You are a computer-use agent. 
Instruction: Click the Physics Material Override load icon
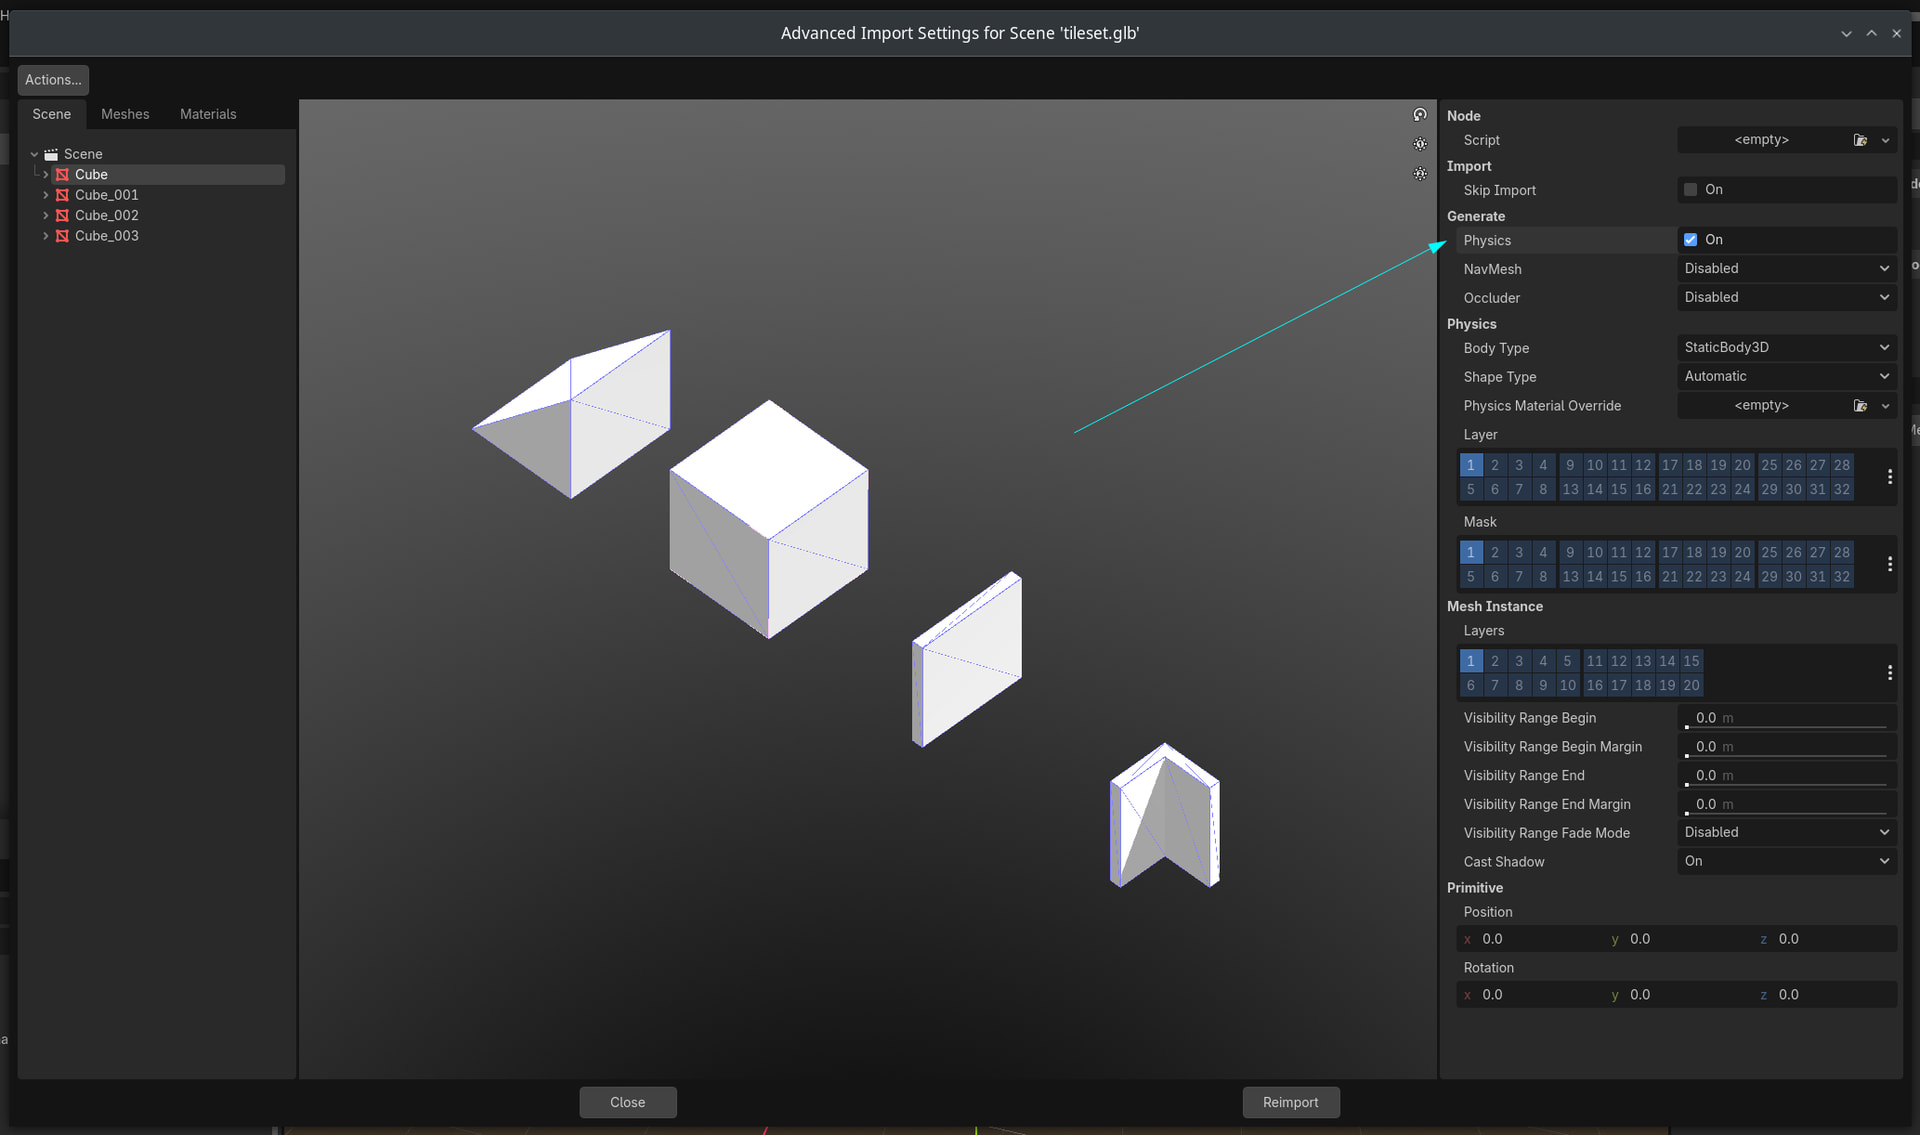[1859, 406]
